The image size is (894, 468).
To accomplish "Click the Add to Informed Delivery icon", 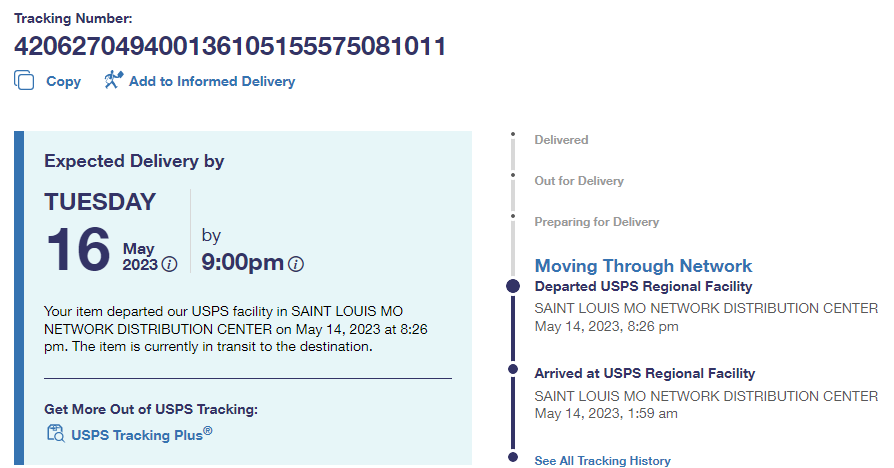I will click(x=113, y=80).
